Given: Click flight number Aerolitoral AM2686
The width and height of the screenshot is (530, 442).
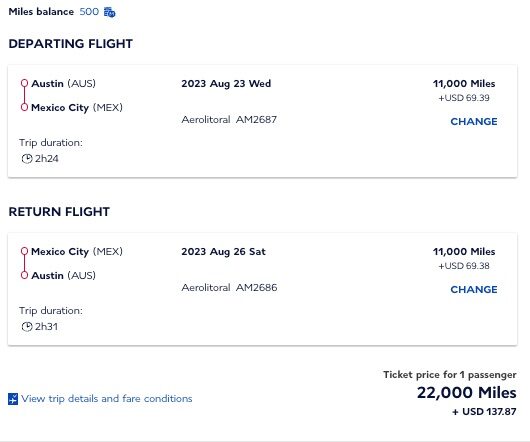Looking at the screenshot, I should (229, 288).
